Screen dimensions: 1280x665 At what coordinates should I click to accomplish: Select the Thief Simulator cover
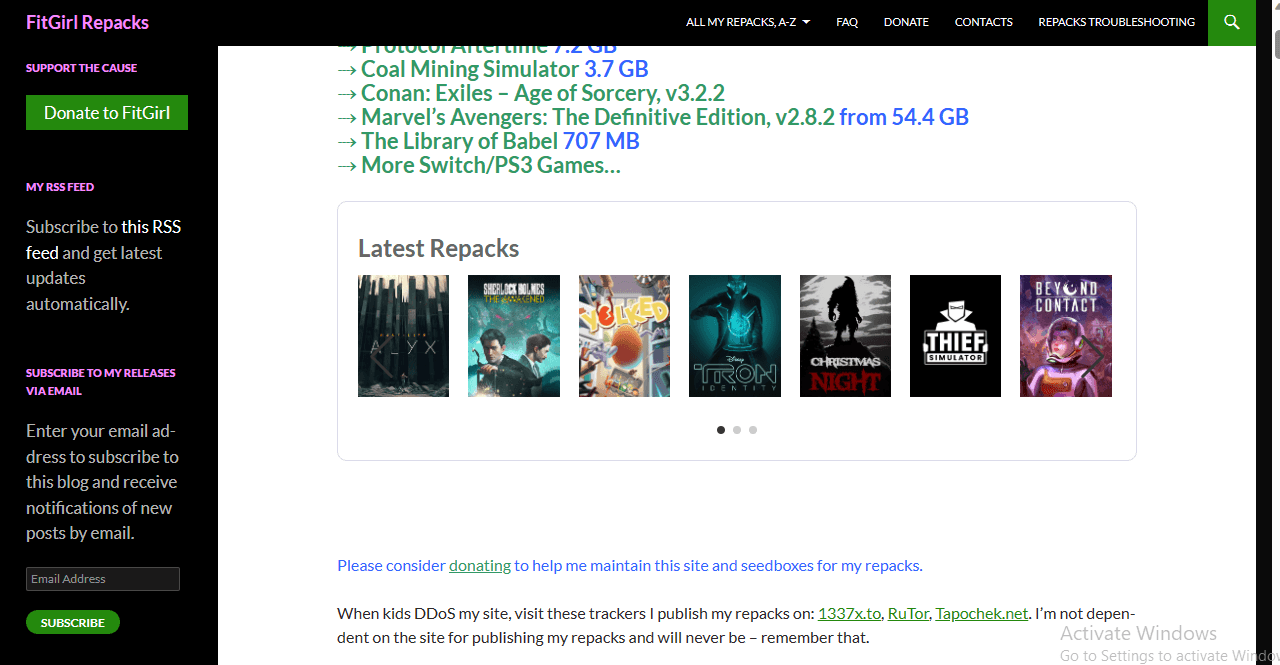click(x=955, y=336)
